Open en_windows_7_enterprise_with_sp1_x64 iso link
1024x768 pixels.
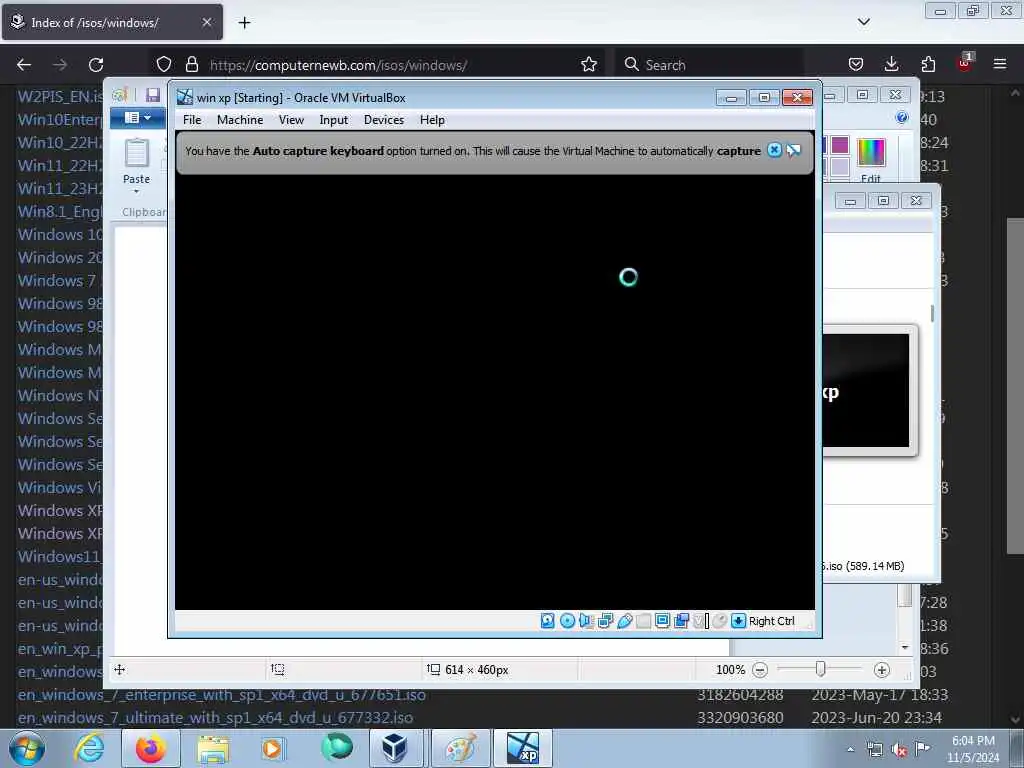click(221, 695)
